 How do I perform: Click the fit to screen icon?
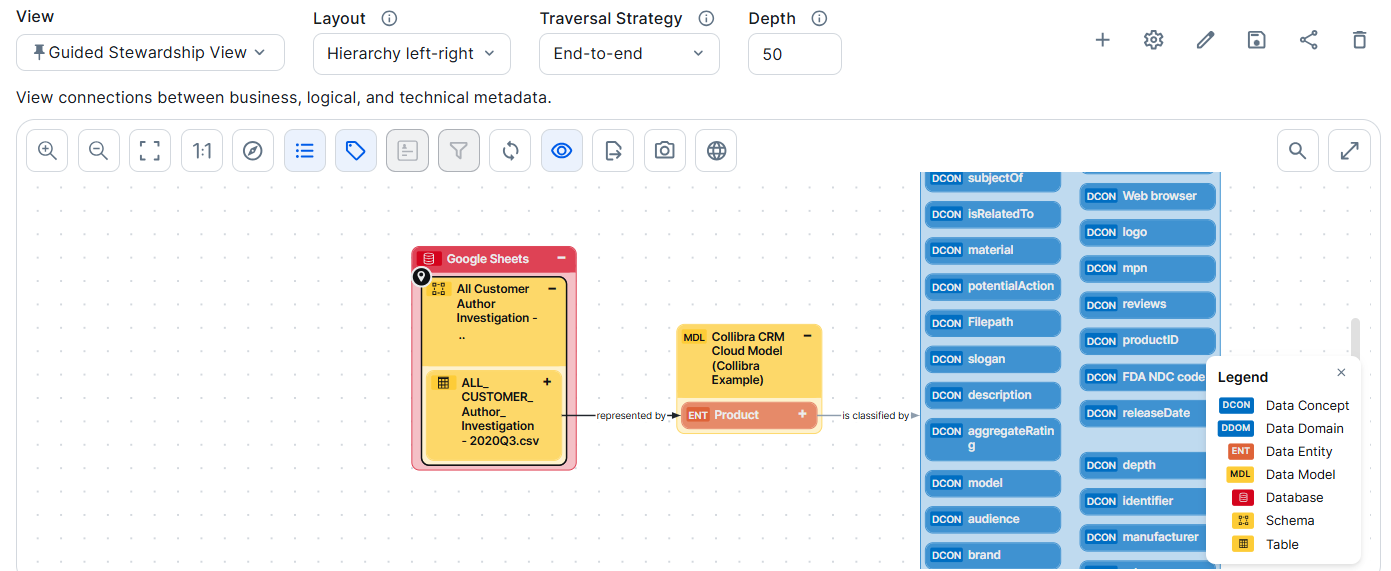coord(150,151)
